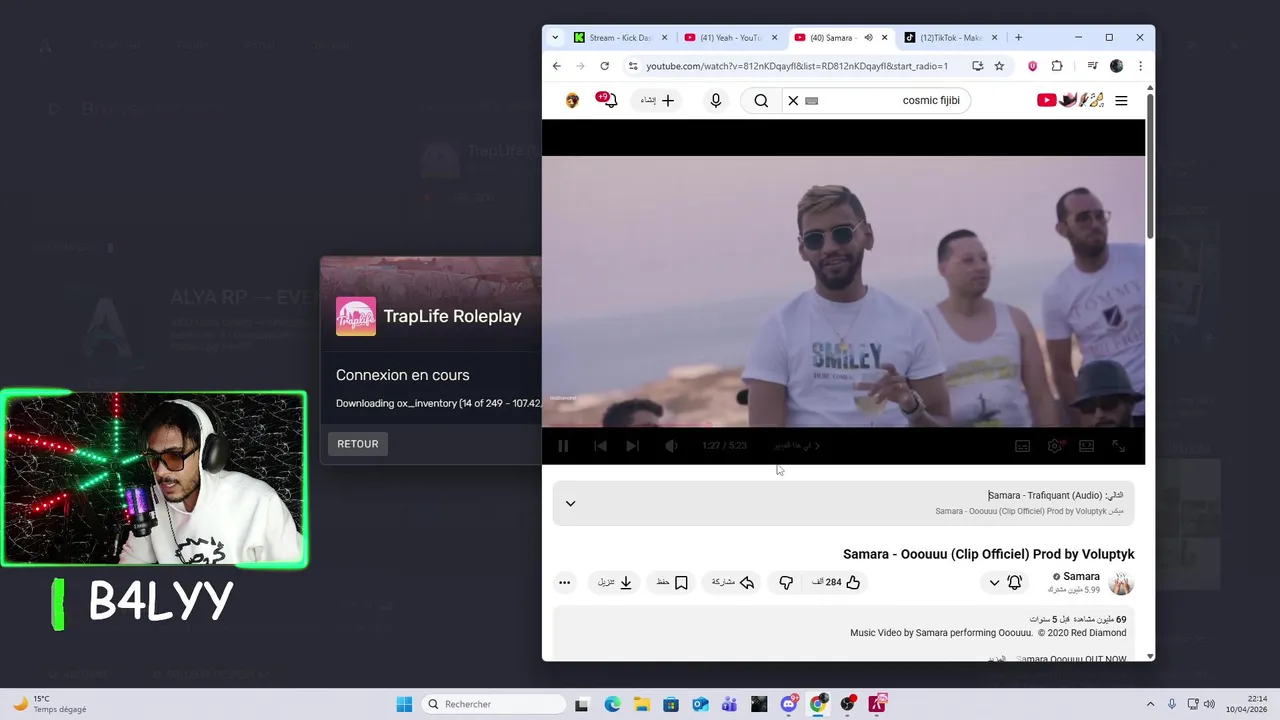The image size is (1280, 720).
Task: Show hidden system tray icons
Action: tap(1150, 704)
